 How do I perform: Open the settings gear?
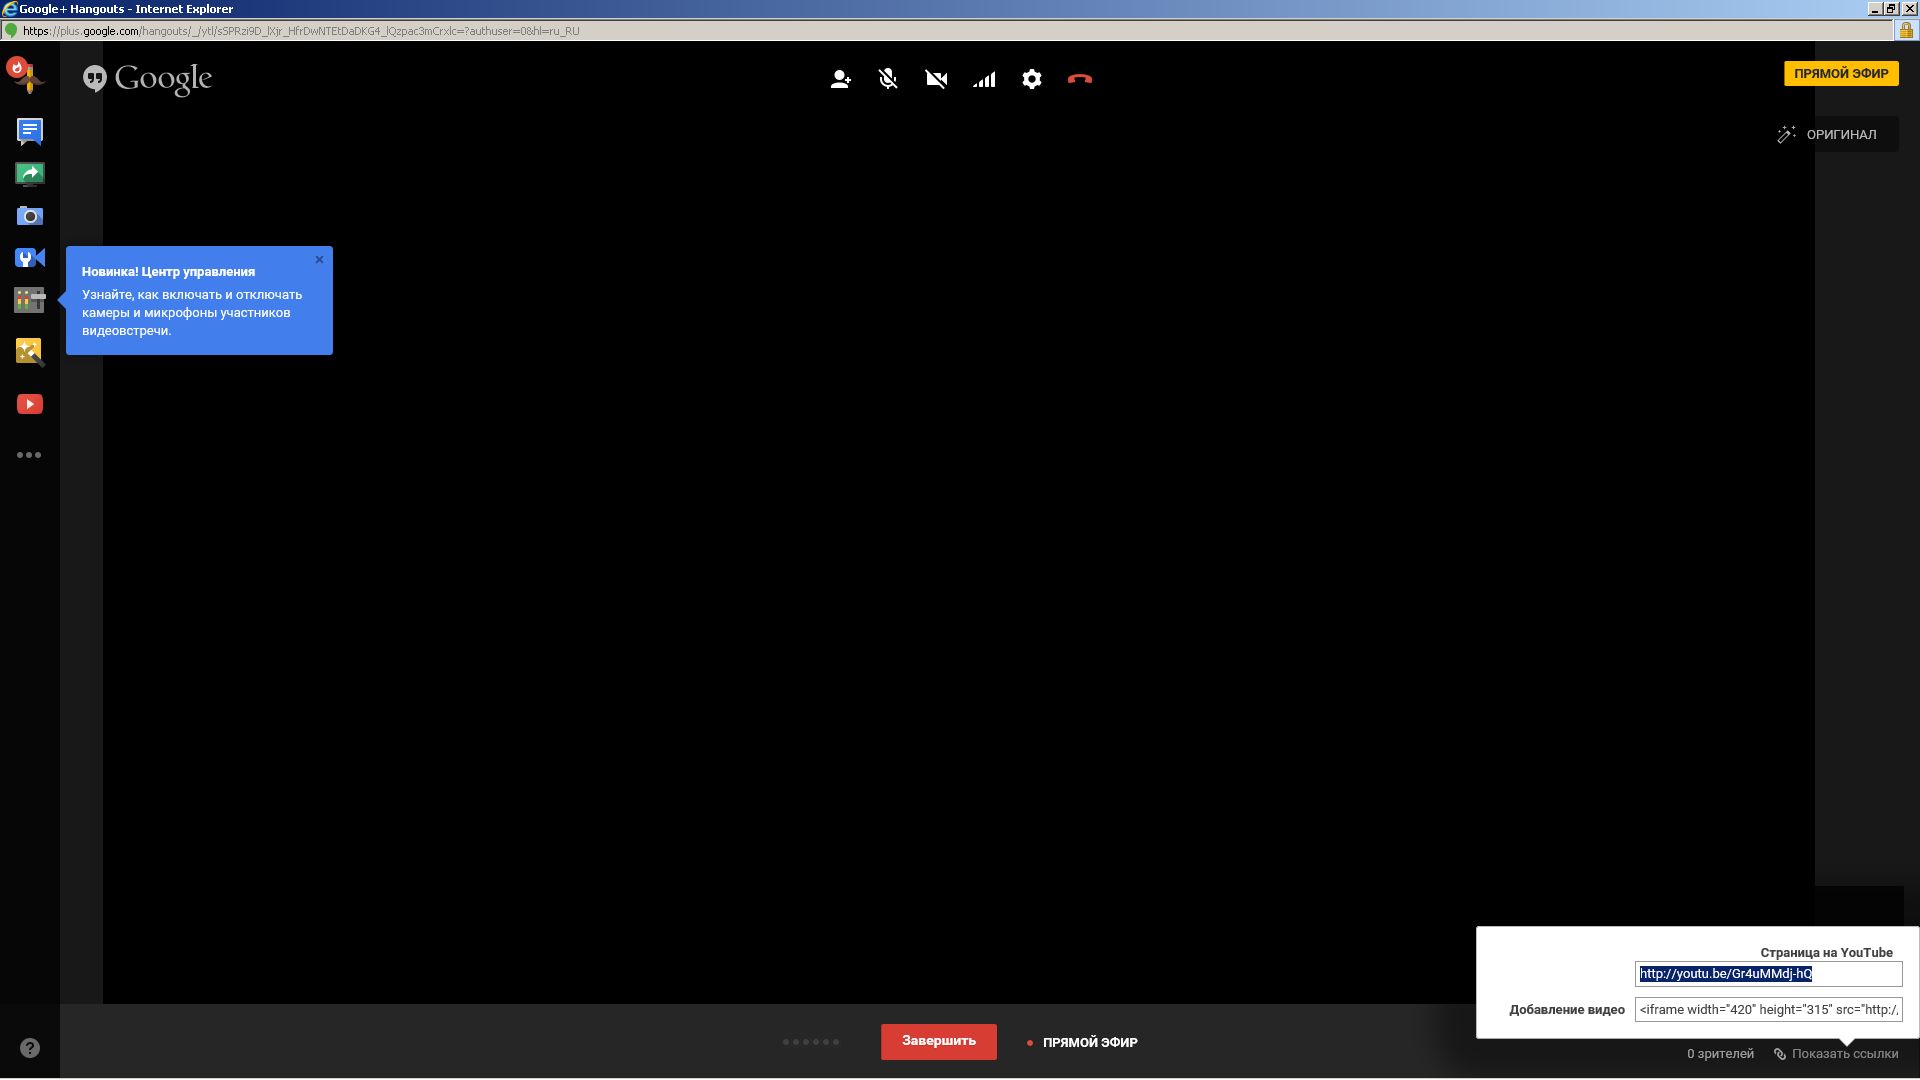point(1032,79)
